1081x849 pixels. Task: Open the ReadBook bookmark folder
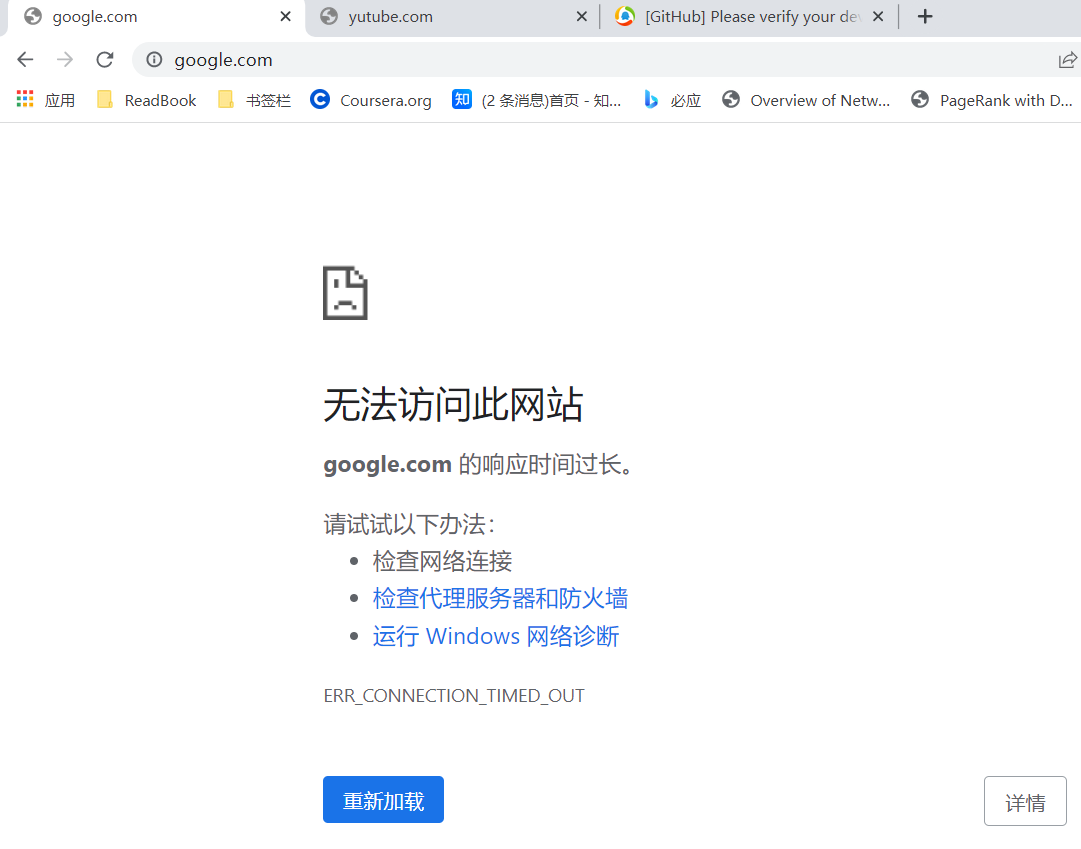coord(147,100)
